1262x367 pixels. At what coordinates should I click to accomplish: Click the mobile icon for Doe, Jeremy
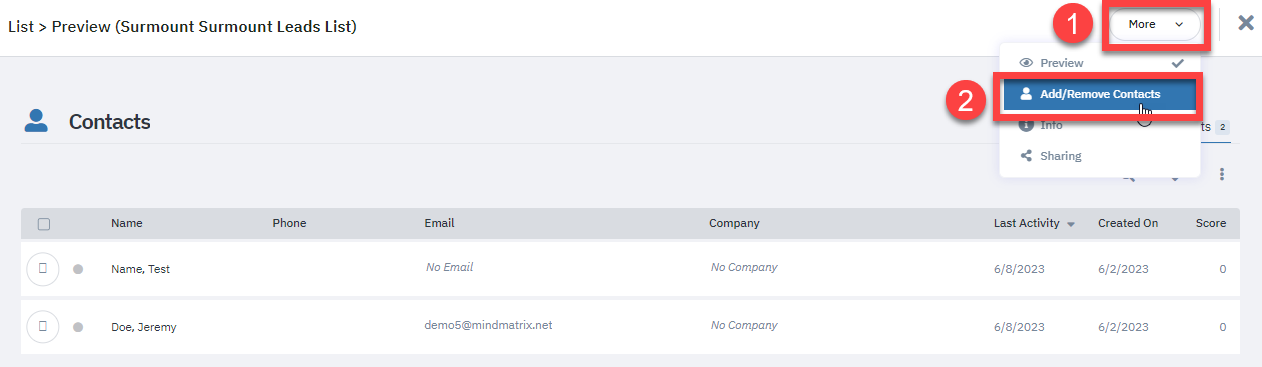coord(43,326)
